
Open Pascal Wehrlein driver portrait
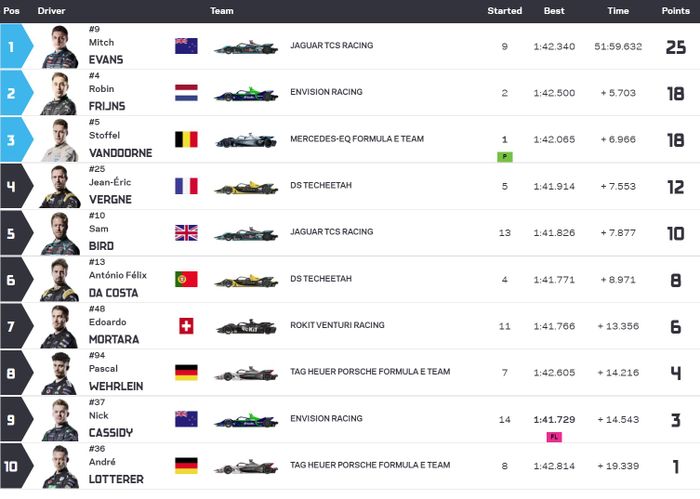[x=59, y=373]
